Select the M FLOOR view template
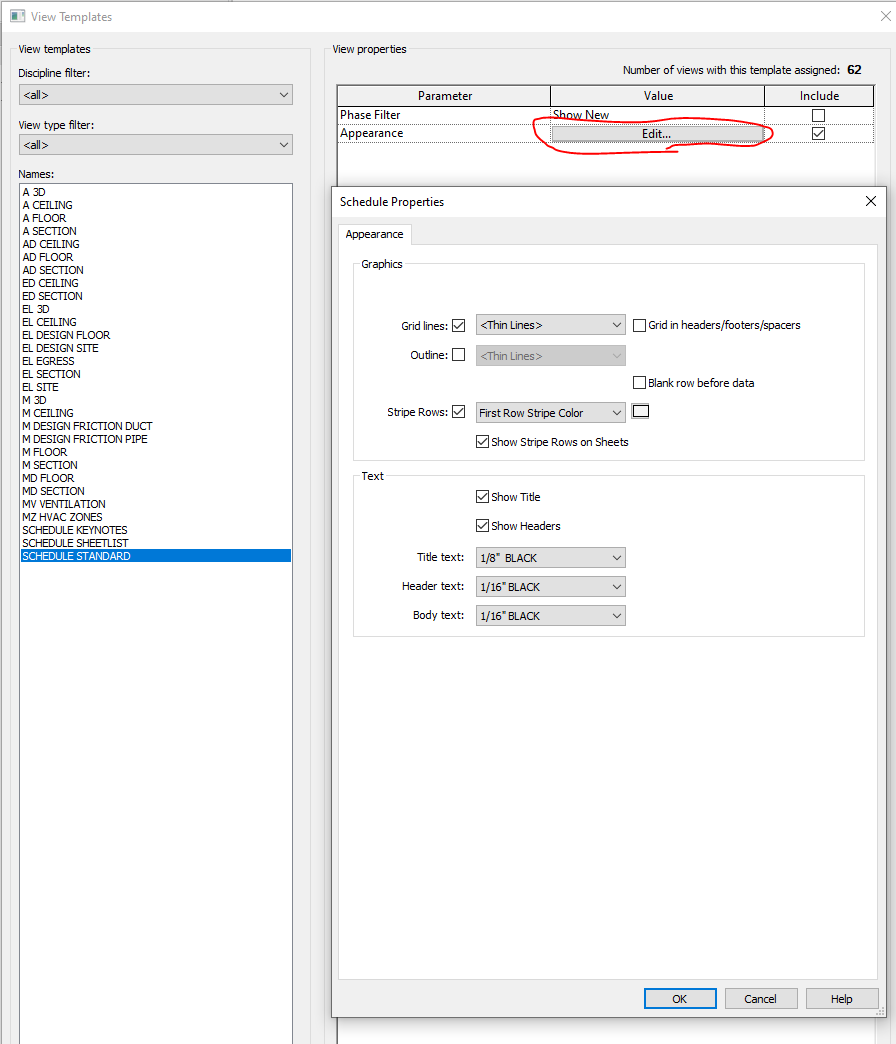 (x=44, y=451)
